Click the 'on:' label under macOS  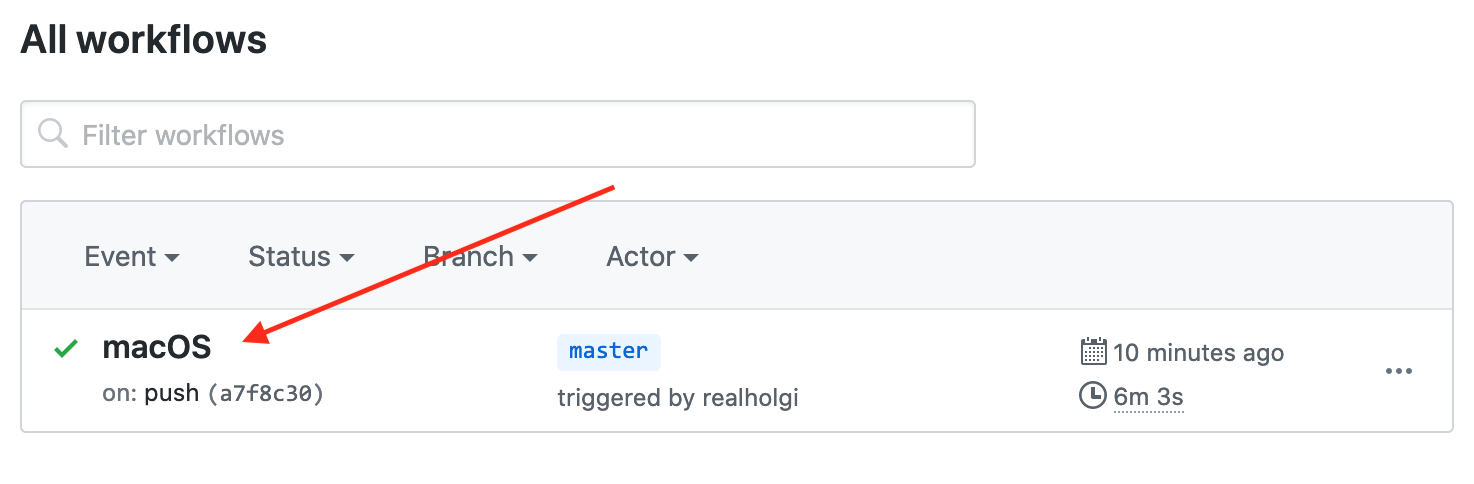pos(120,394)
